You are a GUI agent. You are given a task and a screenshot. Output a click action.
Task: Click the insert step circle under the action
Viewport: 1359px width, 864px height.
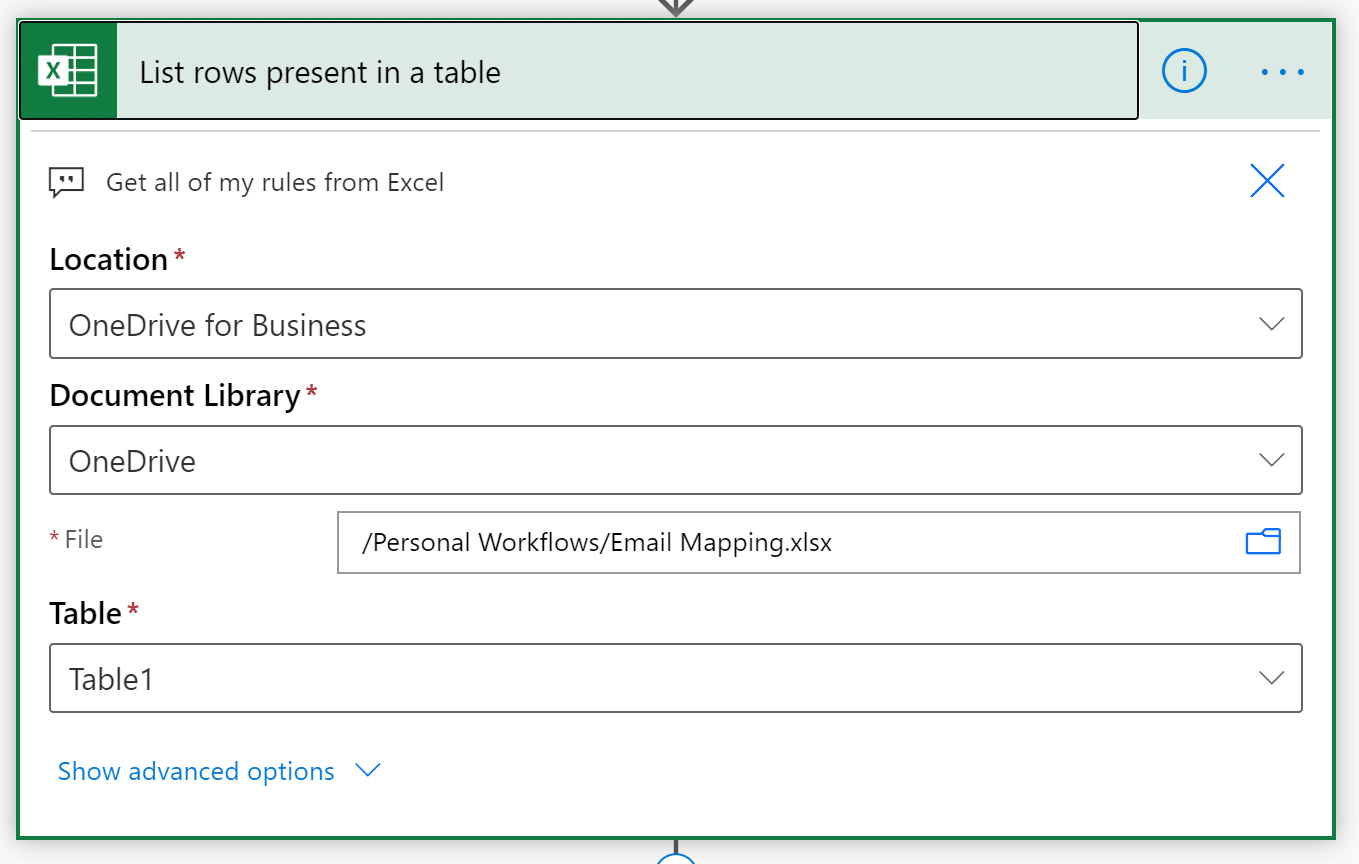pos(676,860)
